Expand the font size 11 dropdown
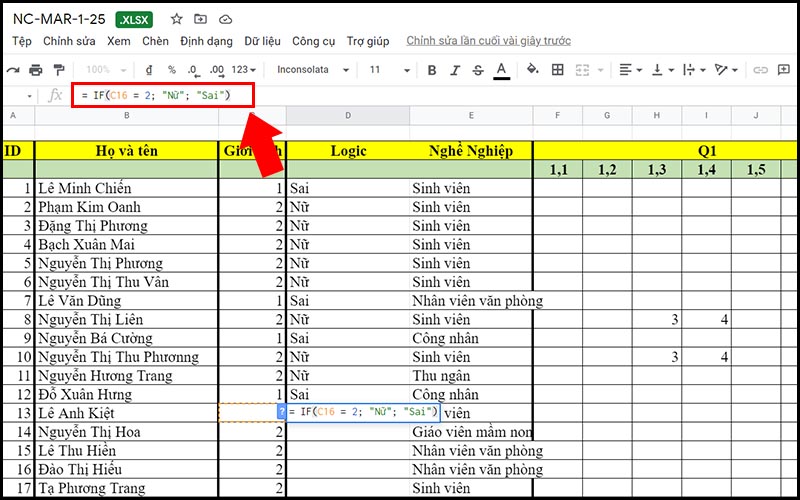800x500 pixels. [x=388, y=70]
